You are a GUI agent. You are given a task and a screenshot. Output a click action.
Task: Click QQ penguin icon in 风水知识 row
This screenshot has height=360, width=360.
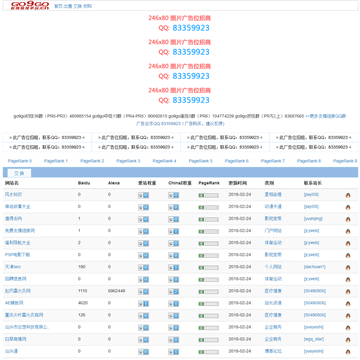(x=348, y=195)
